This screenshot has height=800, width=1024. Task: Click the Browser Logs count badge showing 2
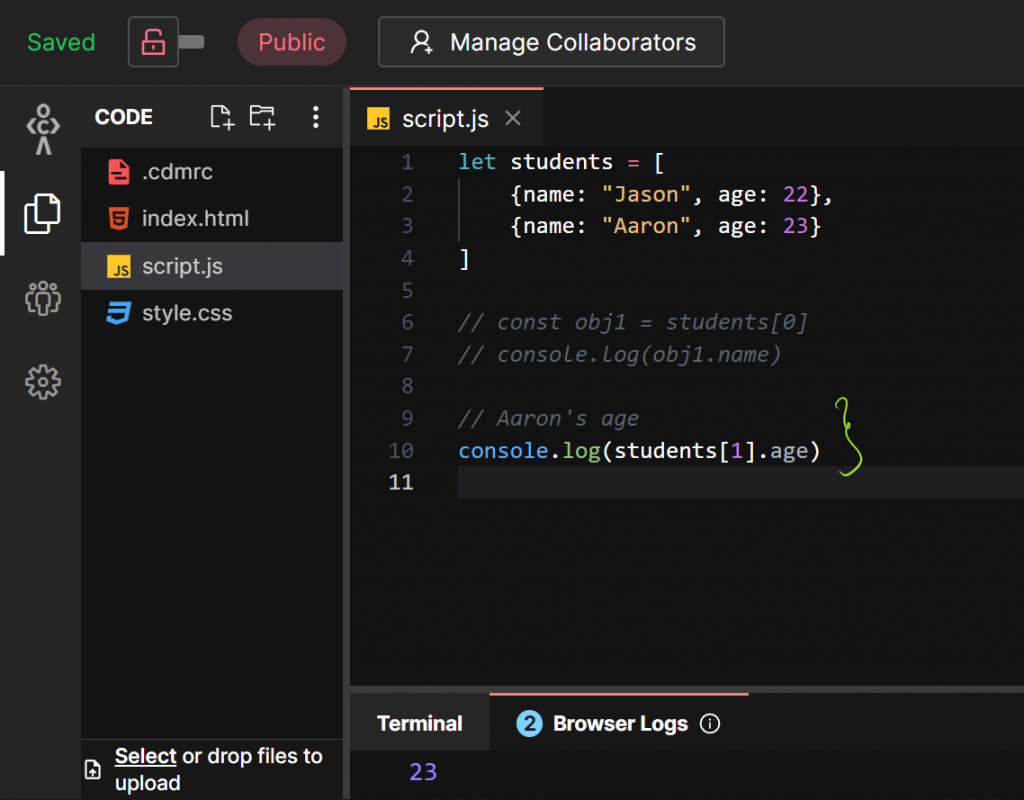point(530,724)
